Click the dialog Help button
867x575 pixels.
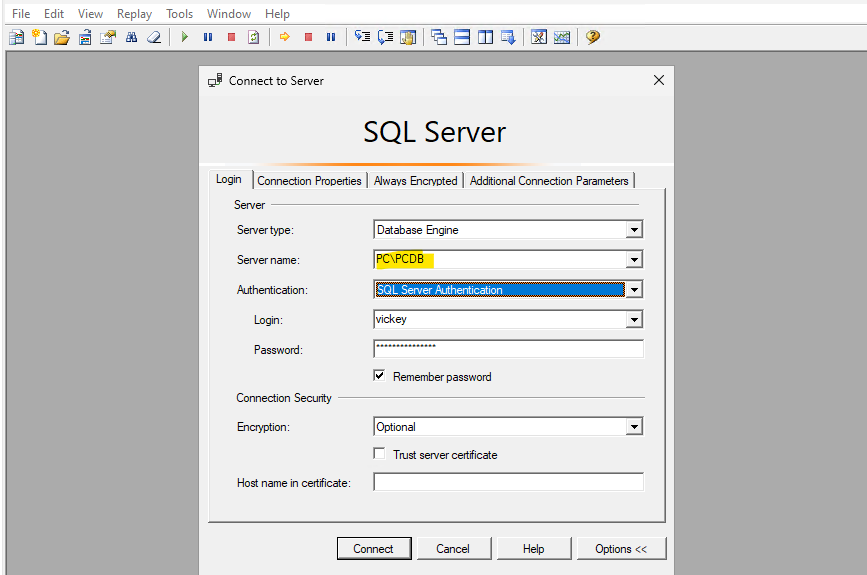click(534, 548)
